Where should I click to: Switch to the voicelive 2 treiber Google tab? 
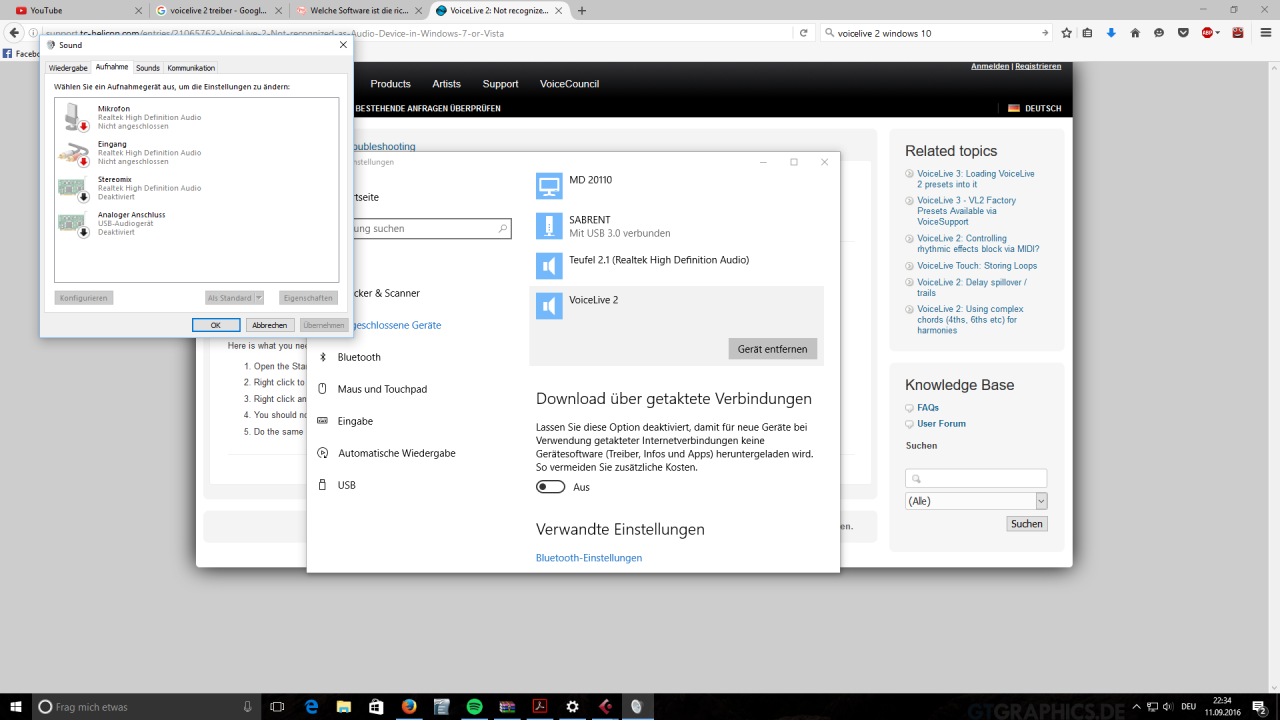[220, 10]
